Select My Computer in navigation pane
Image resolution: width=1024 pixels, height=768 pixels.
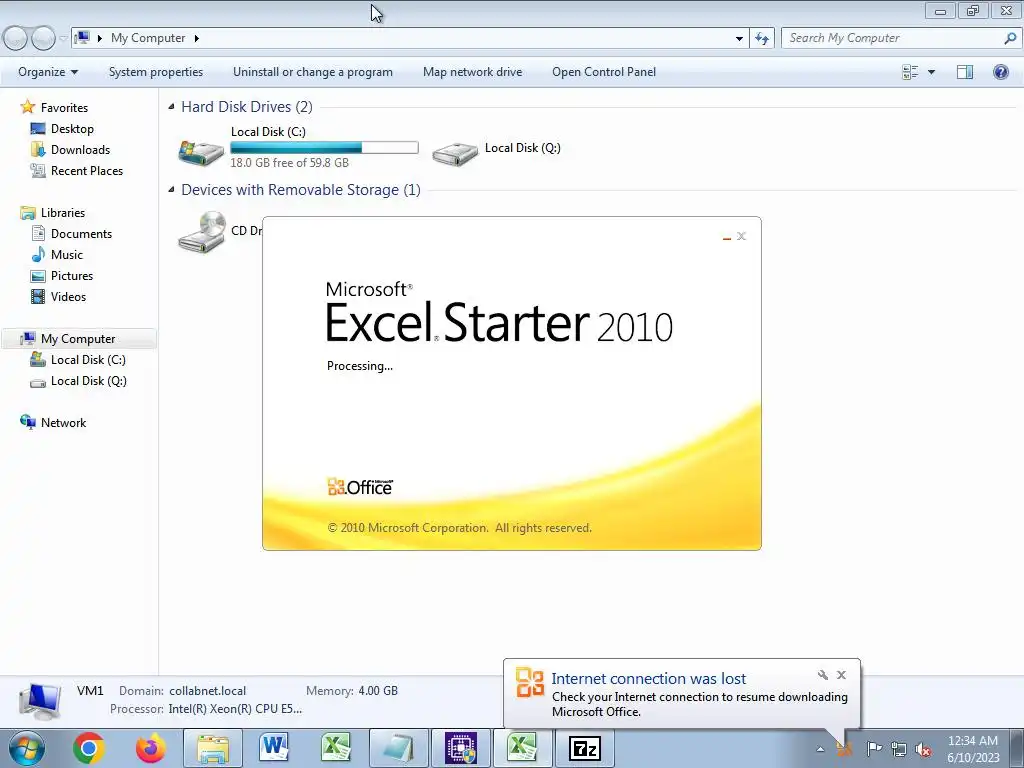coord(78,338)
